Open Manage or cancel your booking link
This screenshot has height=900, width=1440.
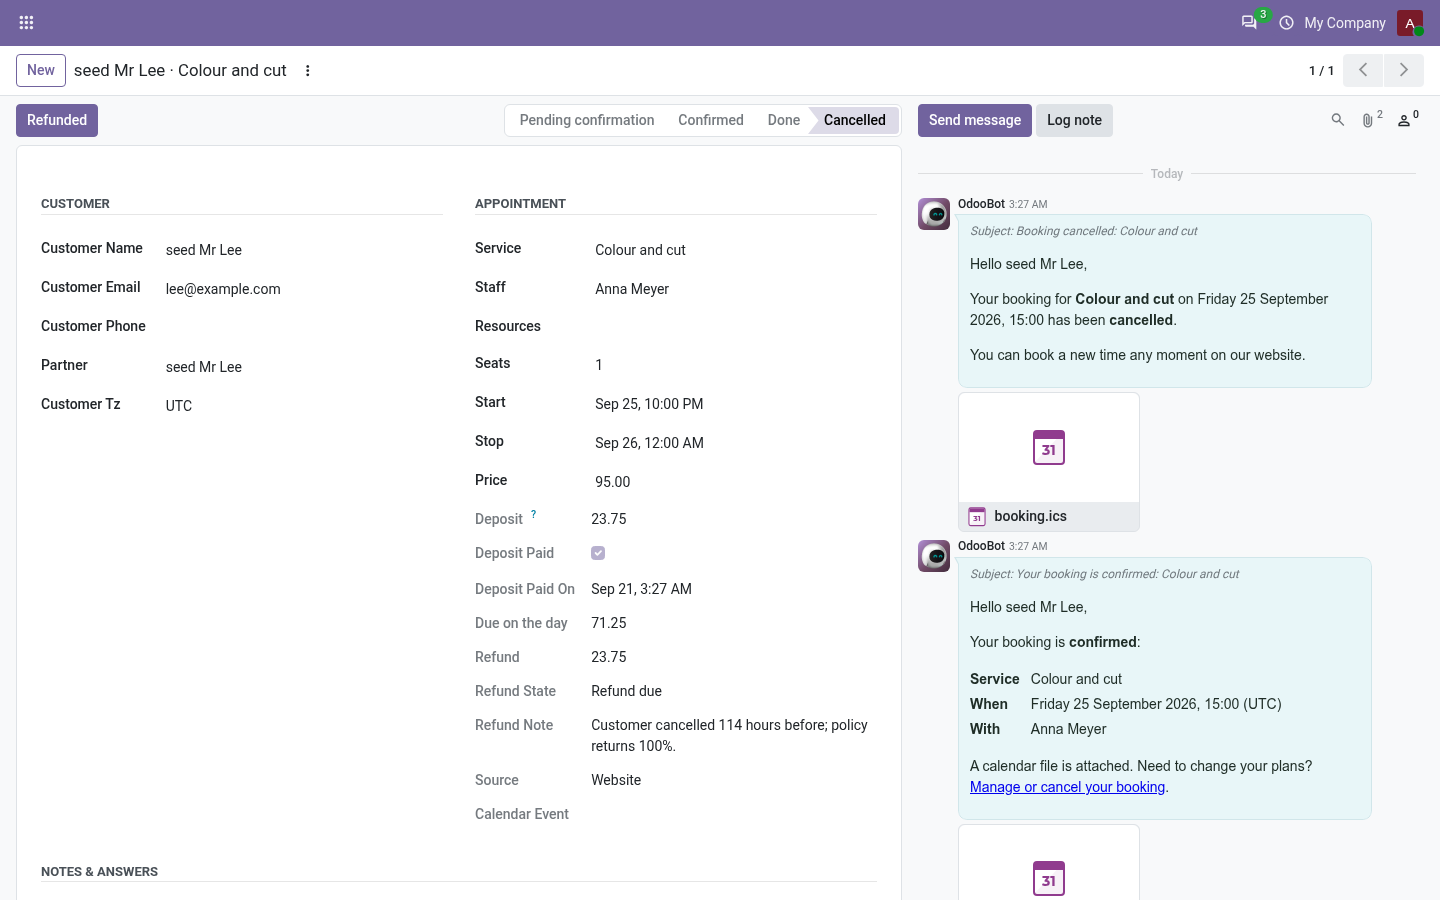(x=1067, y=787)
